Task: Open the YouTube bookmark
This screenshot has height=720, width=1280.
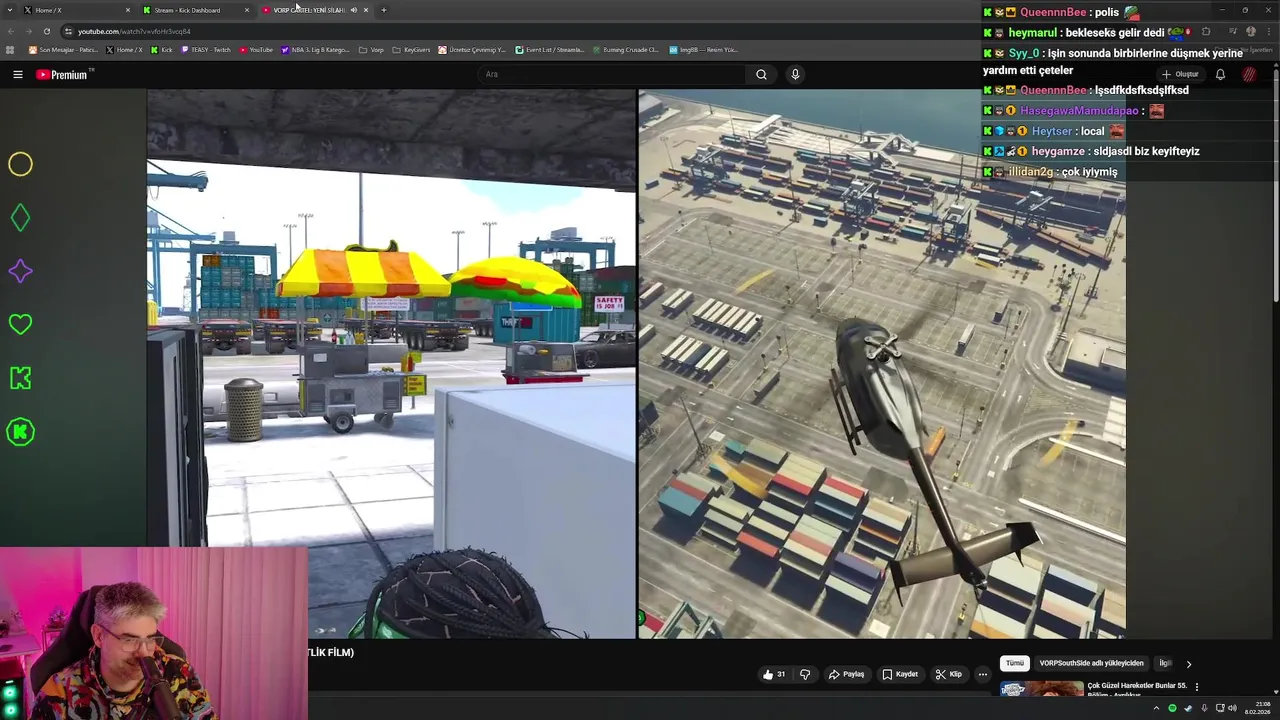Action: tap(256, 49)
